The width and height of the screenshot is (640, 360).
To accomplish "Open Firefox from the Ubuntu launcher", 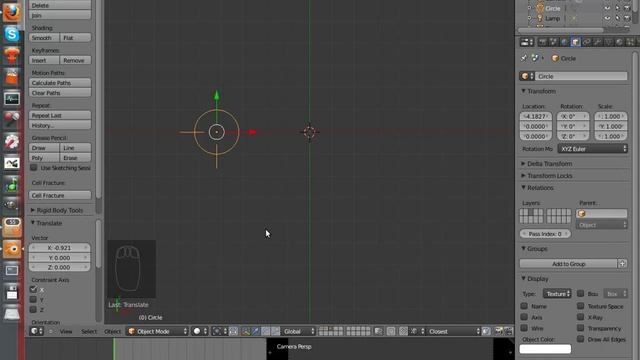I will [11, 13].
